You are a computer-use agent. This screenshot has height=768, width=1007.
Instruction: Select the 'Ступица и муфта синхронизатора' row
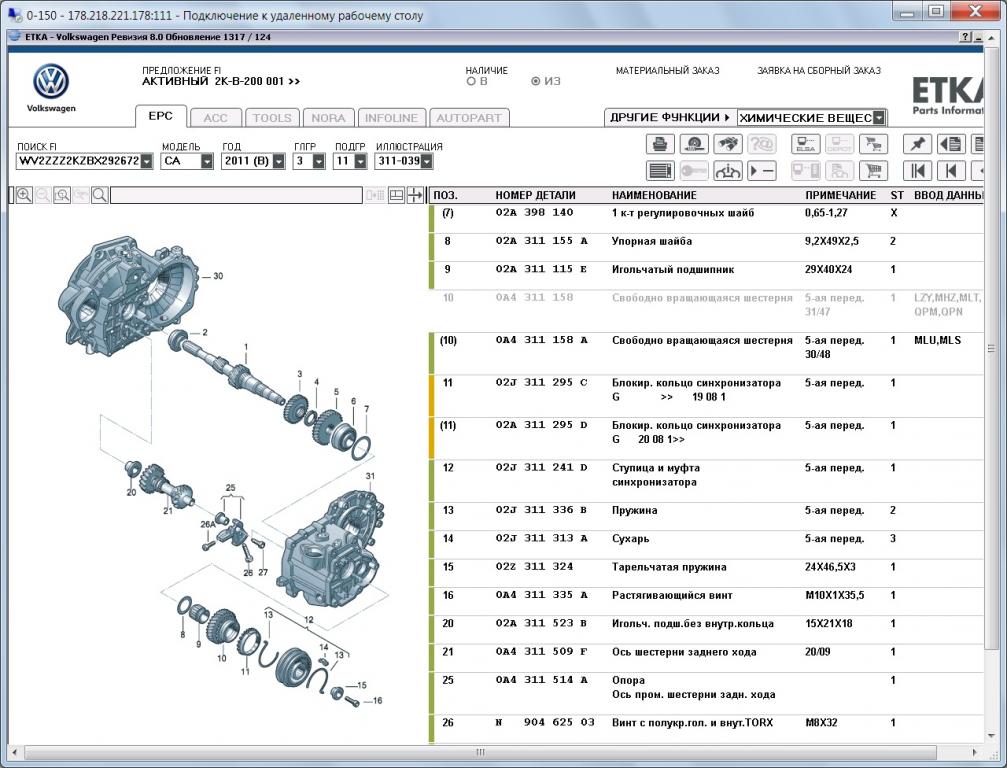coord(706,481)
